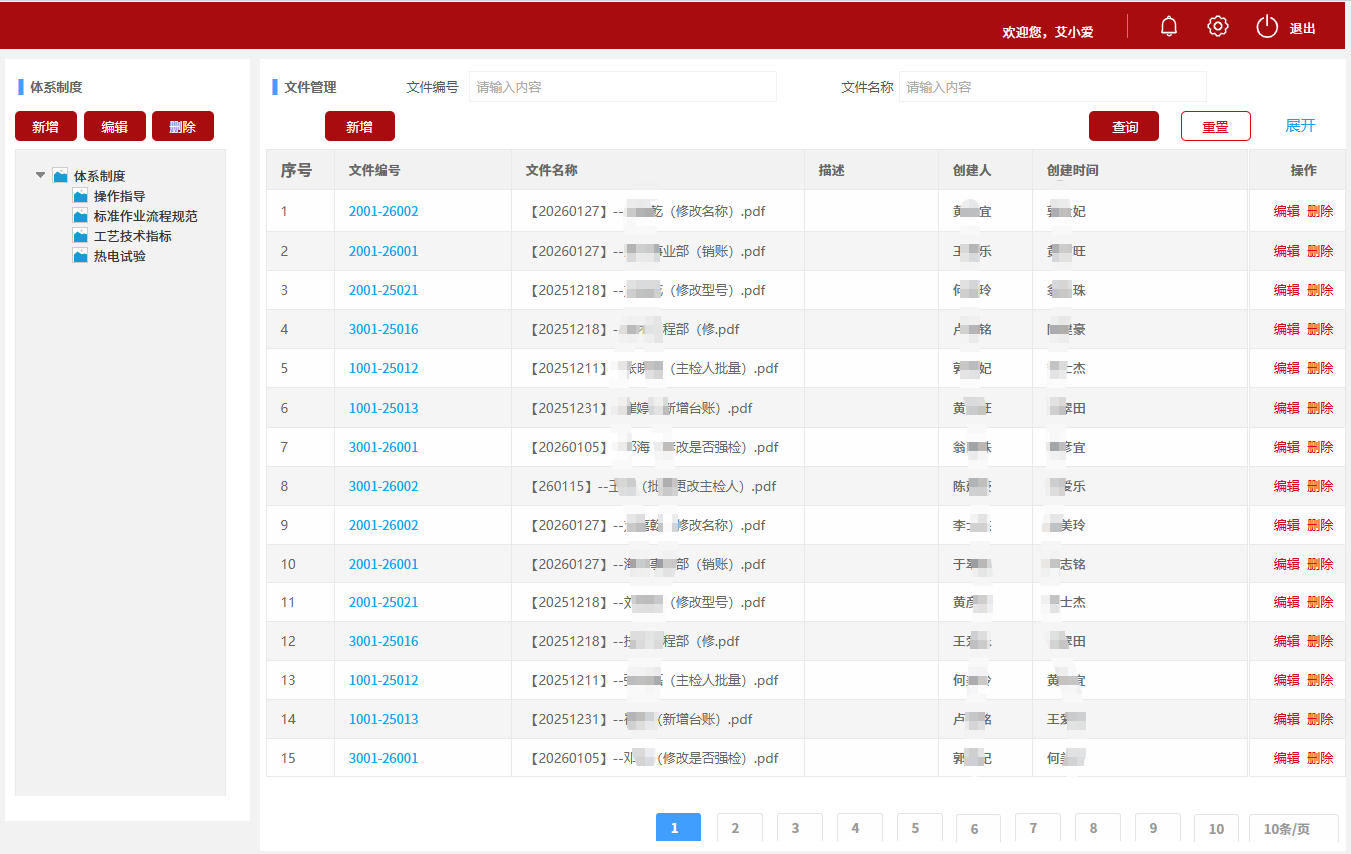Go to page 5 in pagination
1351x854 pixels.
click(917, 828)
